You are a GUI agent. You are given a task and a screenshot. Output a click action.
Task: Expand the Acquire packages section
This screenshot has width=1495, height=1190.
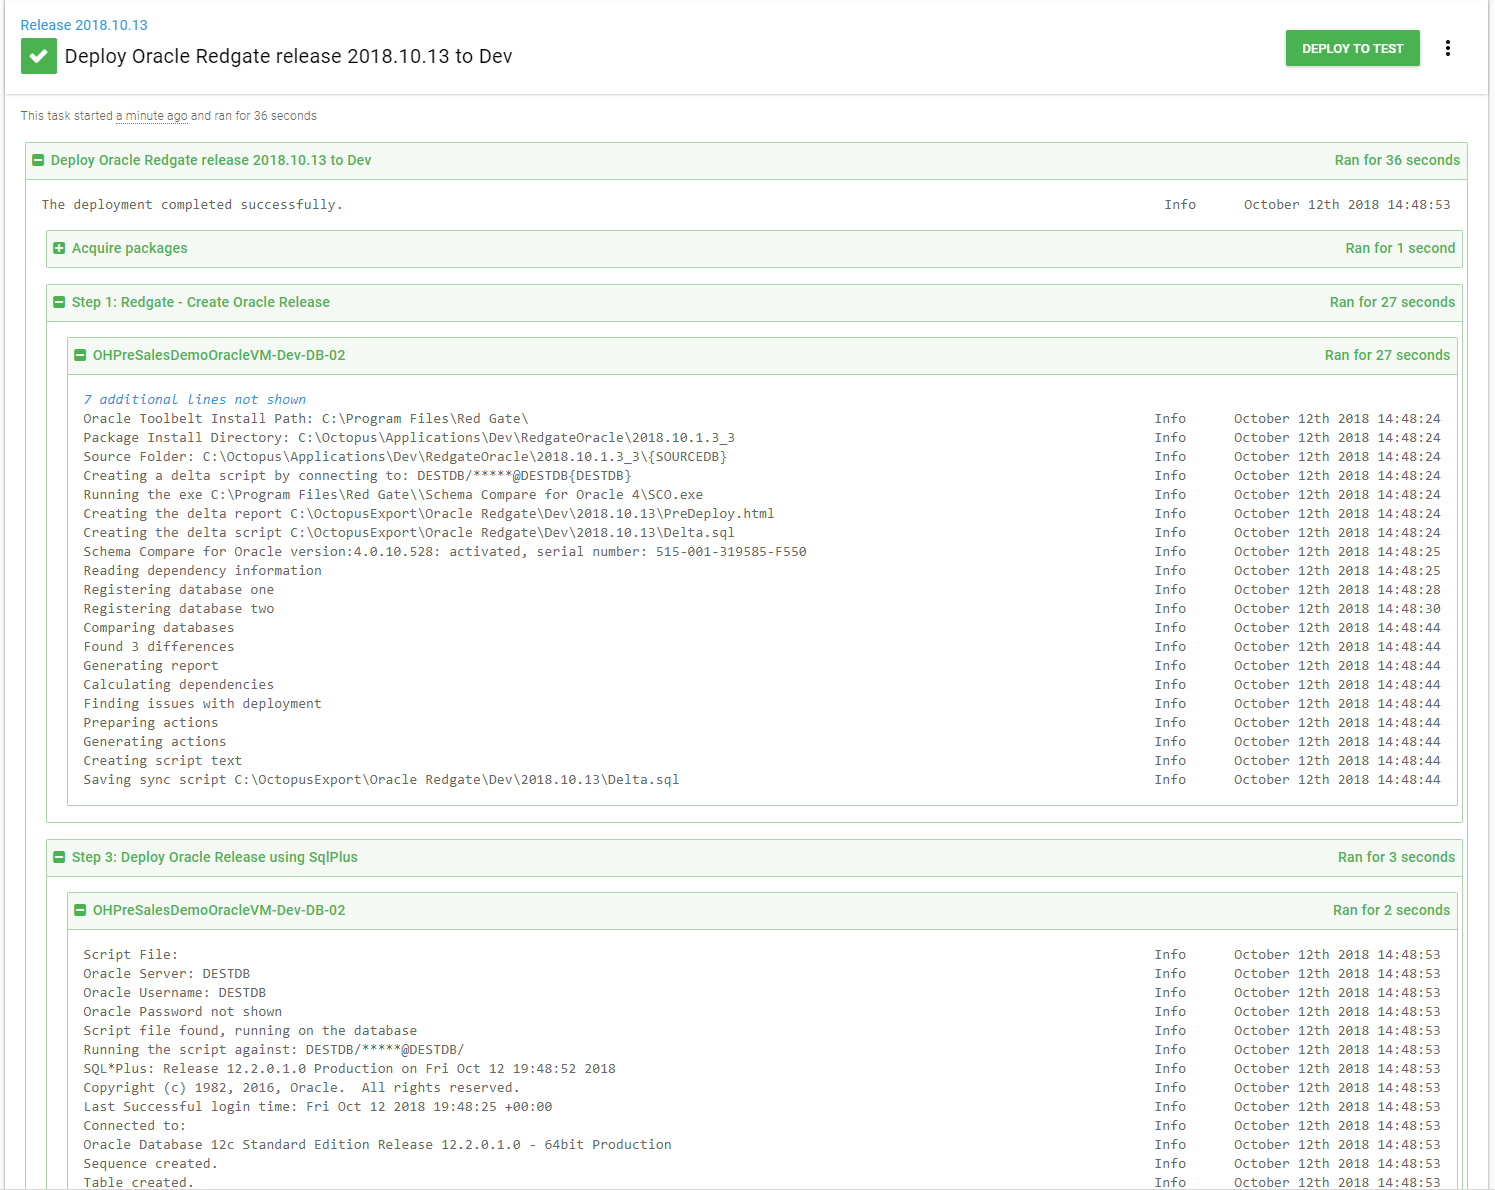click(x=59, y=248)
